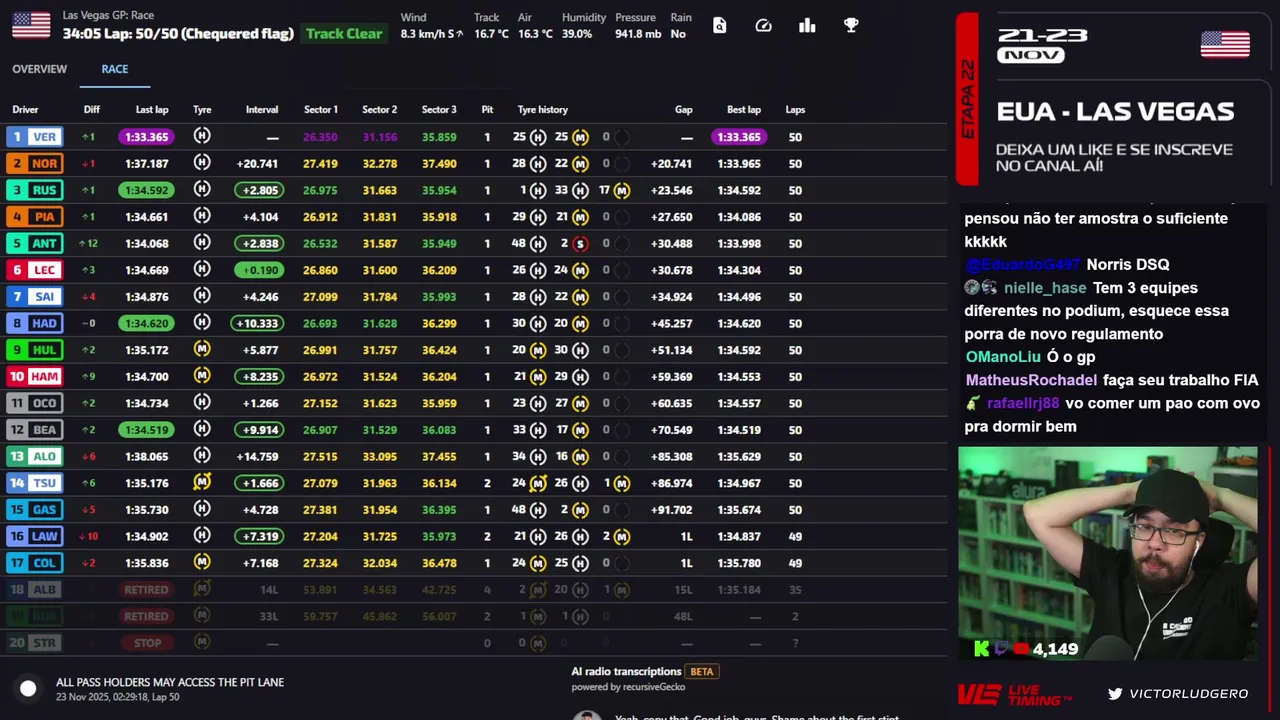Viewport: 1280px width, 720px height.
Task: Click the VE Live Timing logo
Action: click(1014, 694)
